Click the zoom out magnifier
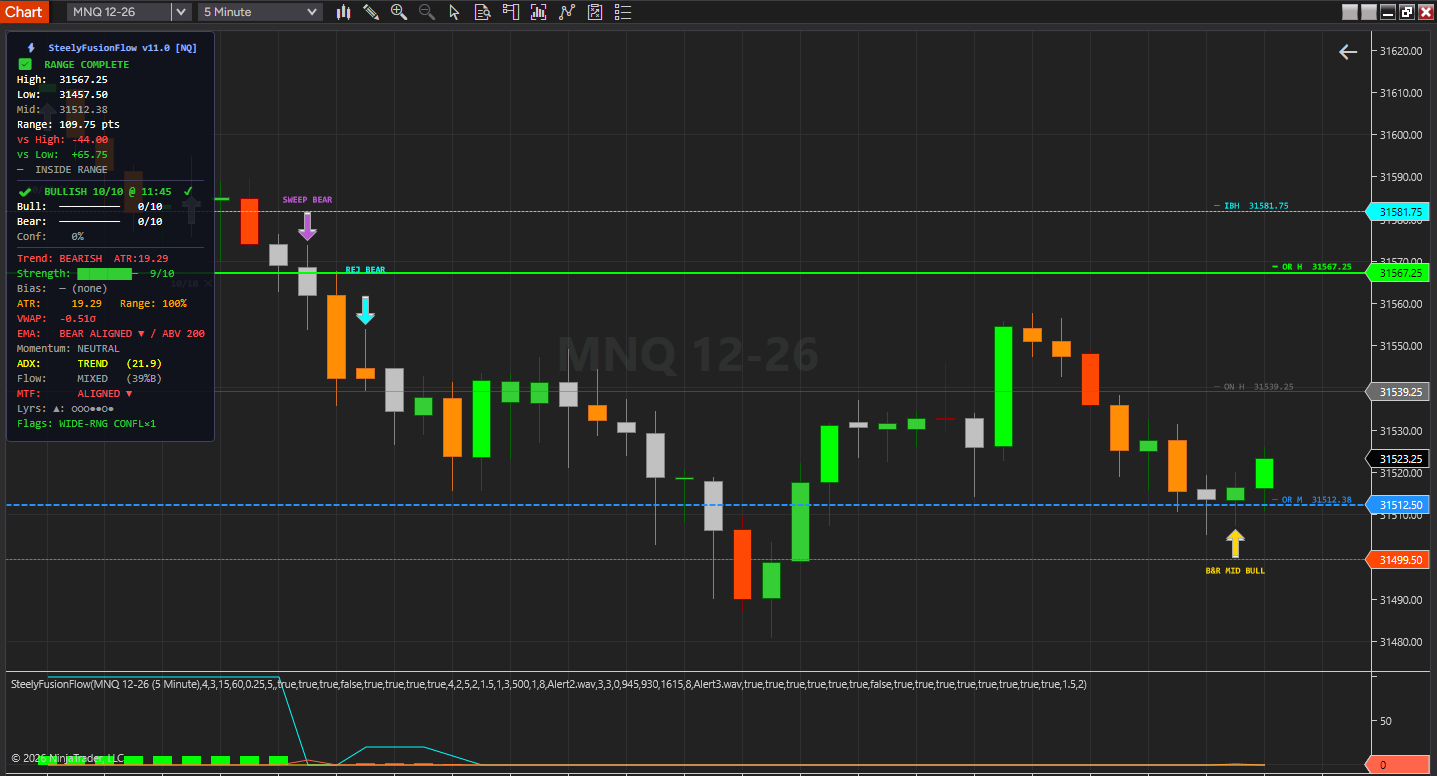1437x776 pixels. point(427,12)
